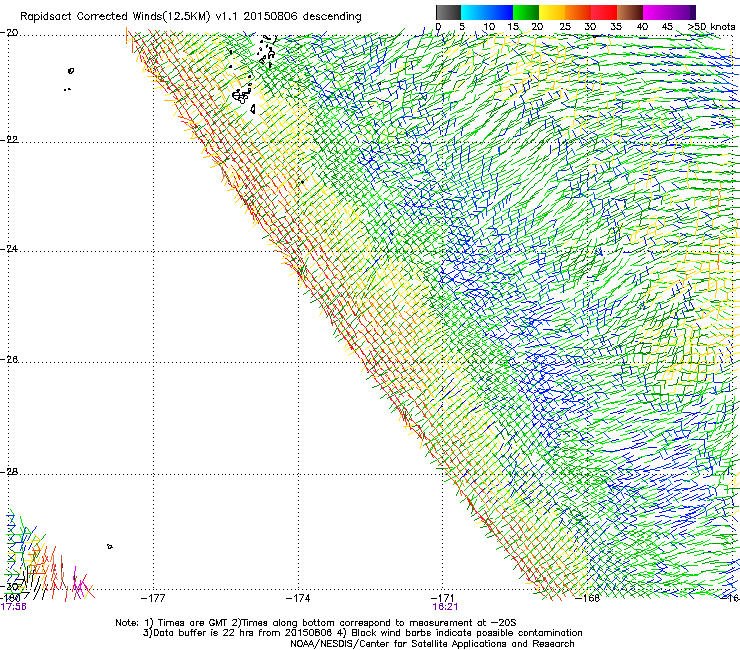The width and height of the screenshot is (740, 650).
Task: Click the gray 0-5 knots color band
Action: pyautogui.click(x=448, y=12)
